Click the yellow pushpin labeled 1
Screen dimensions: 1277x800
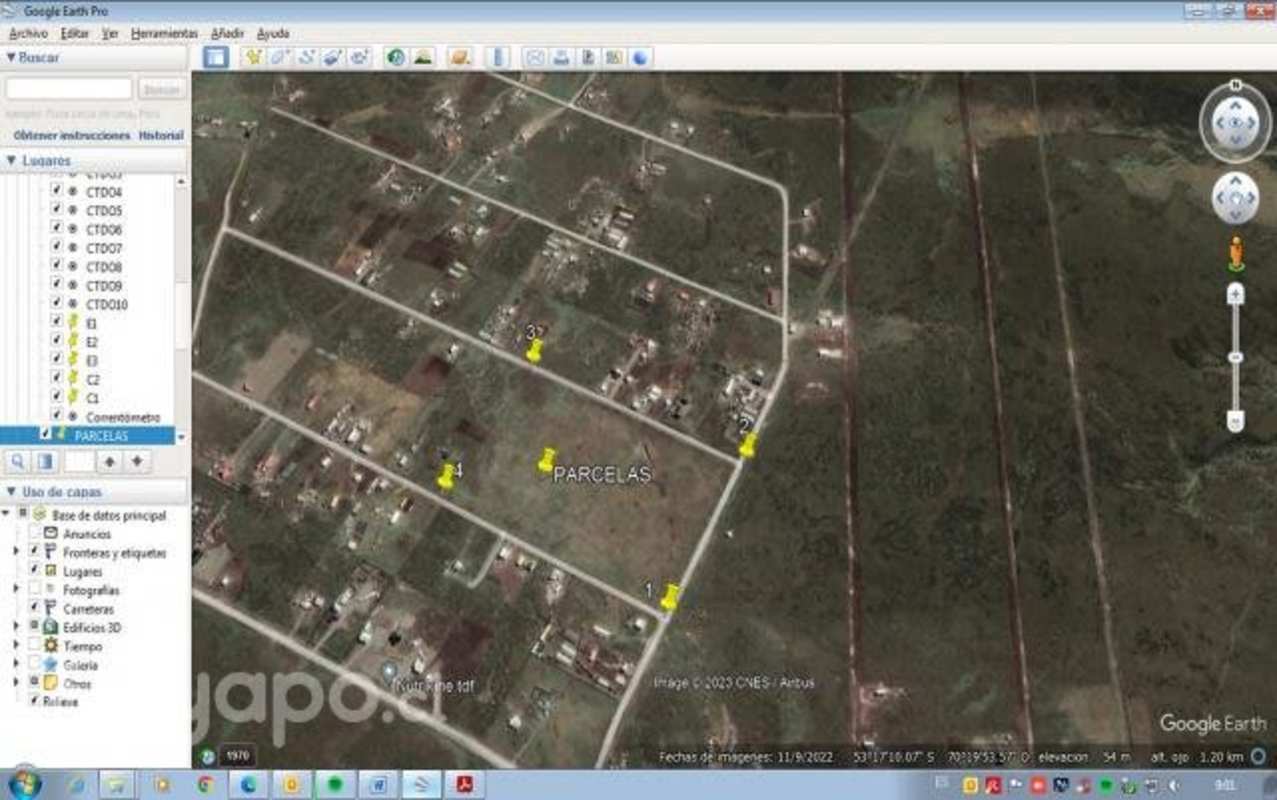click(x=670, y=597)
